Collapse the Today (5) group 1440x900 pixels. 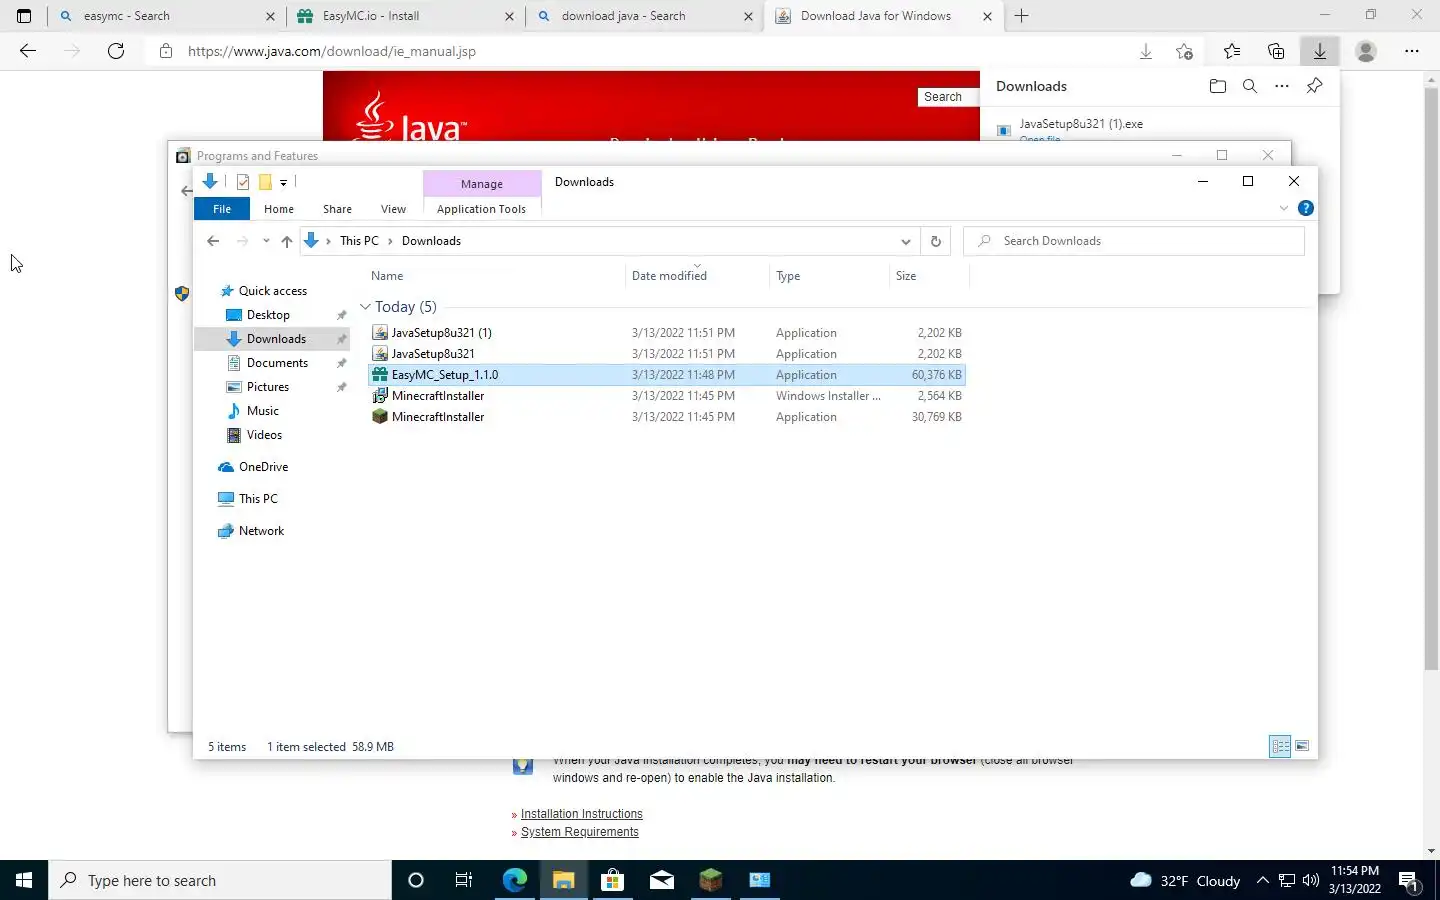365,307
